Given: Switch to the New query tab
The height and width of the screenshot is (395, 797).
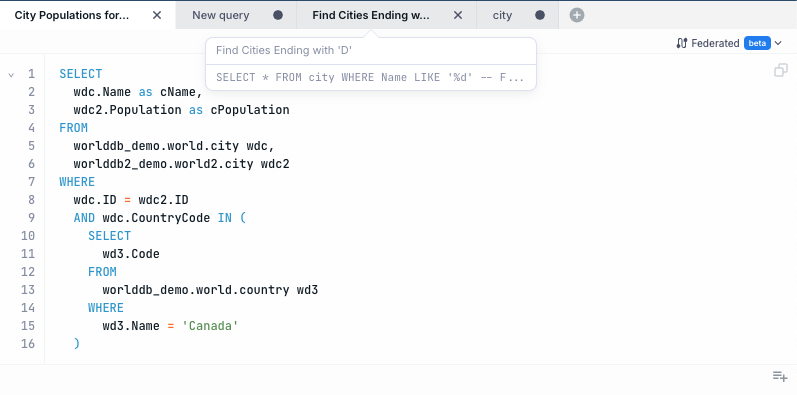Looking at the screenshot, I should pos(221,15).
